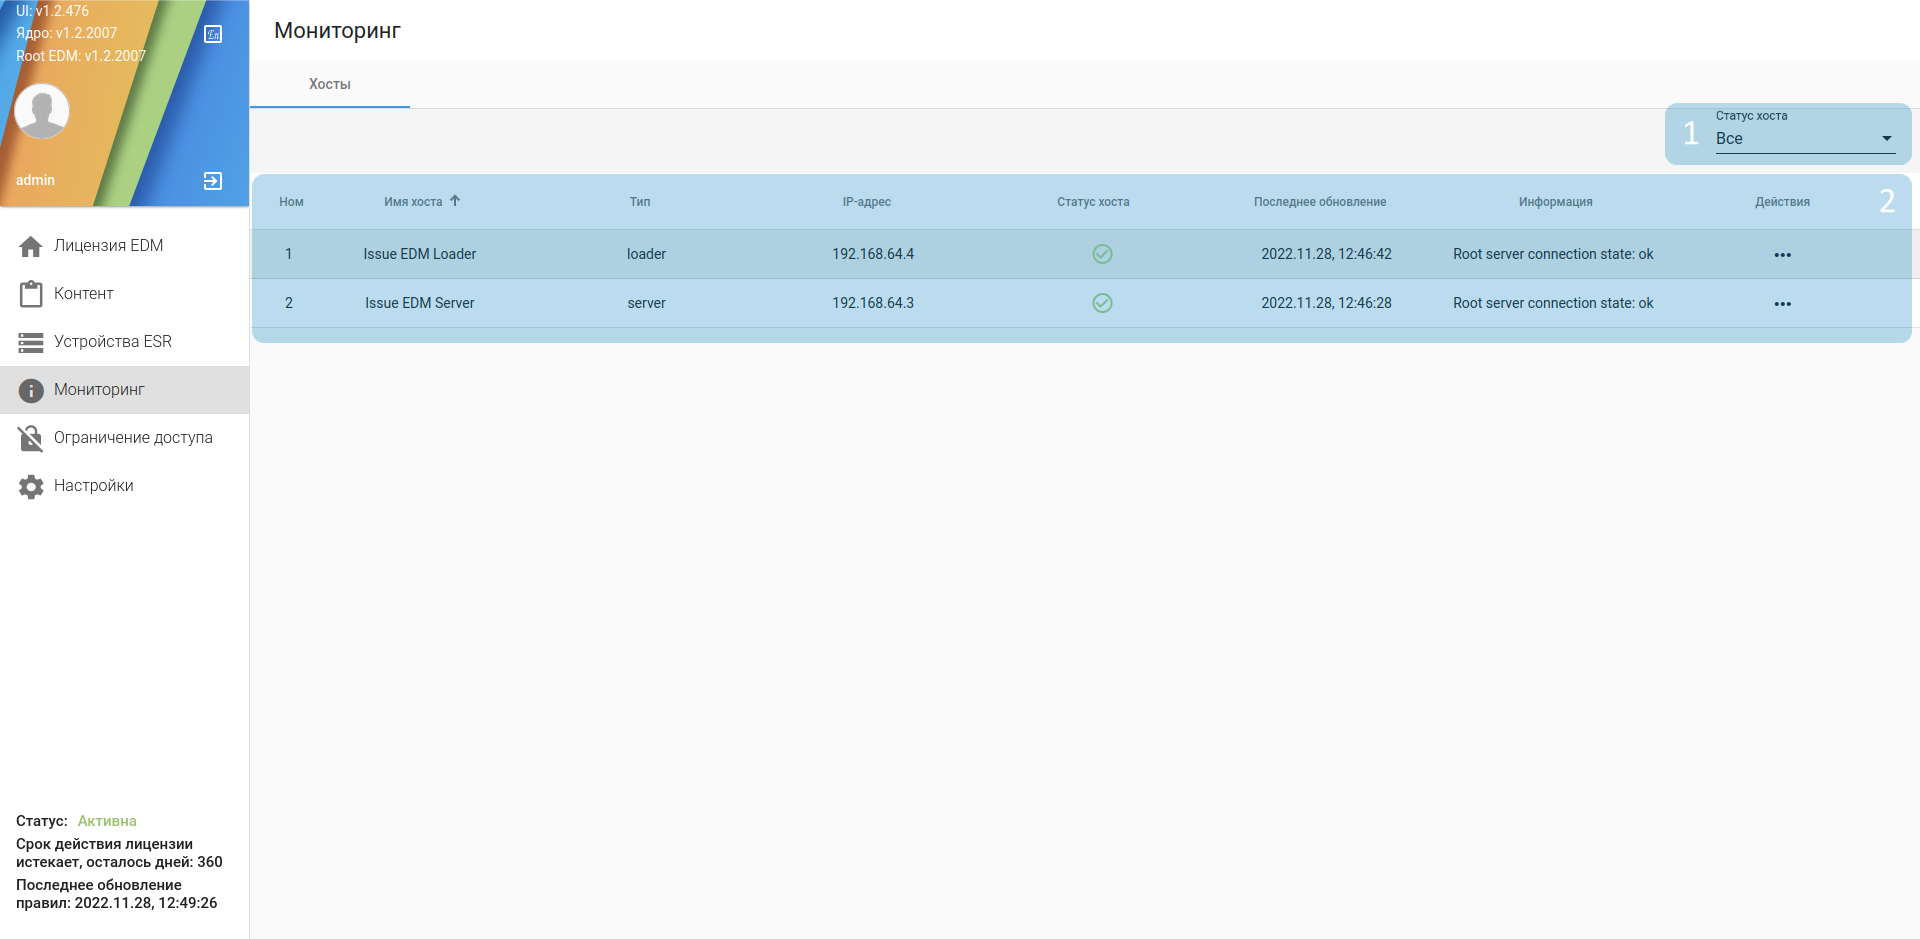Click the sort arrow next to Имя хоста

click(x=455, y=201)
